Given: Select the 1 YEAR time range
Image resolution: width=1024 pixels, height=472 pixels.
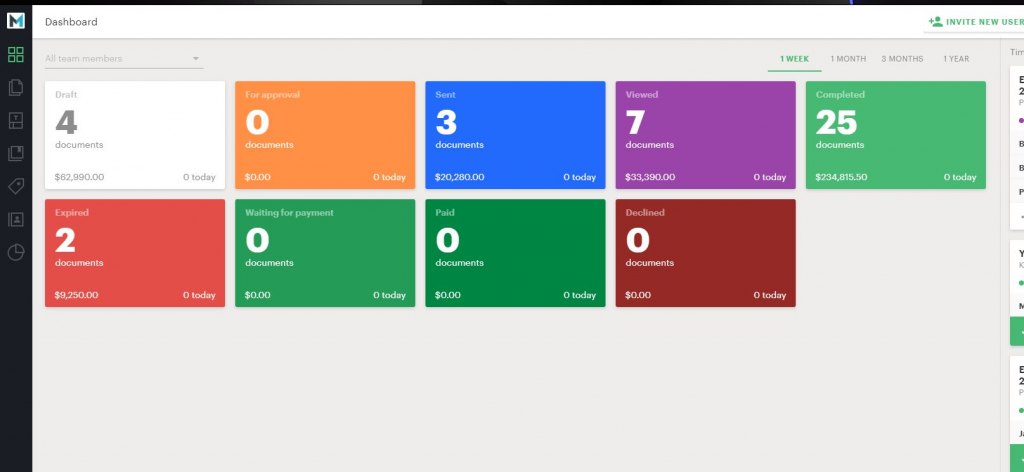Looking at the screenshot, I should coord(956,59).
